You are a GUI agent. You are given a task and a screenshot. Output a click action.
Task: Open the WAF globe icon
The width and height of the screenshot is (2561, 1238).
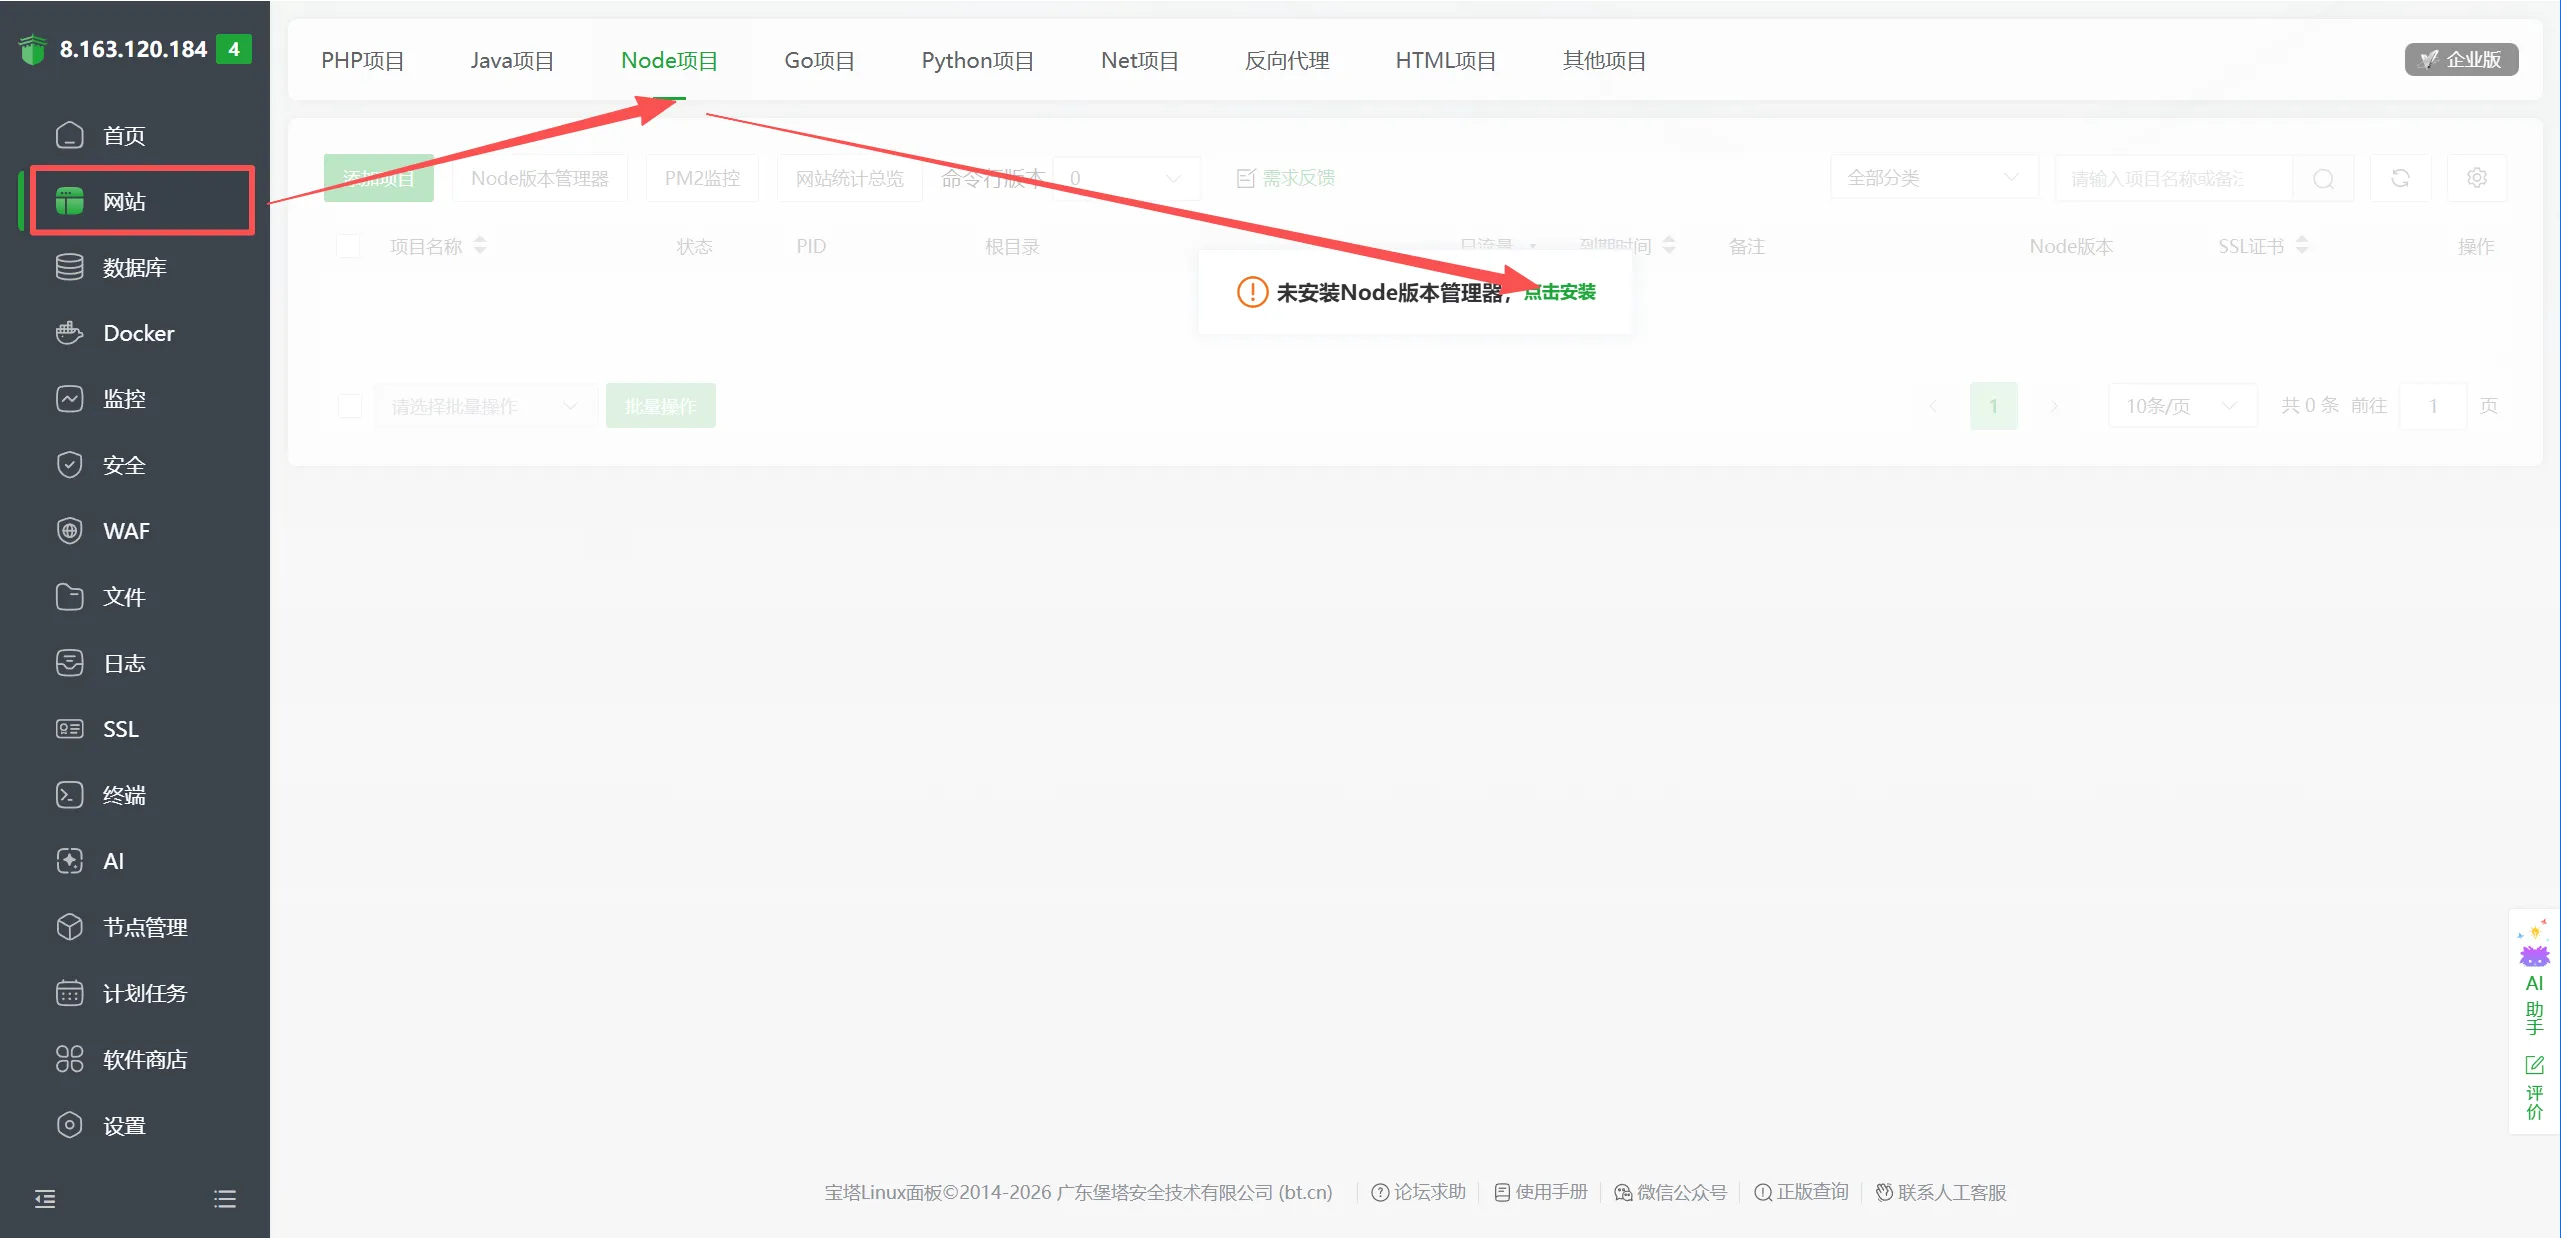coord(69,531)
